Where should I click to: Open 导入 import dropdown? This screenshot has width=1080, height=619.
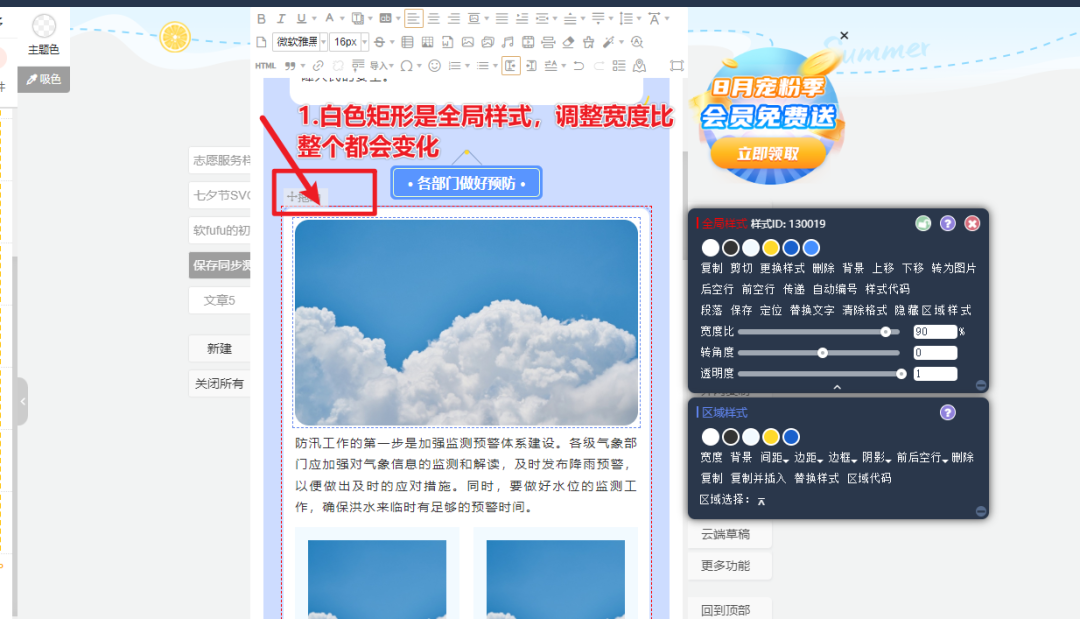click(x=382, y=66)
